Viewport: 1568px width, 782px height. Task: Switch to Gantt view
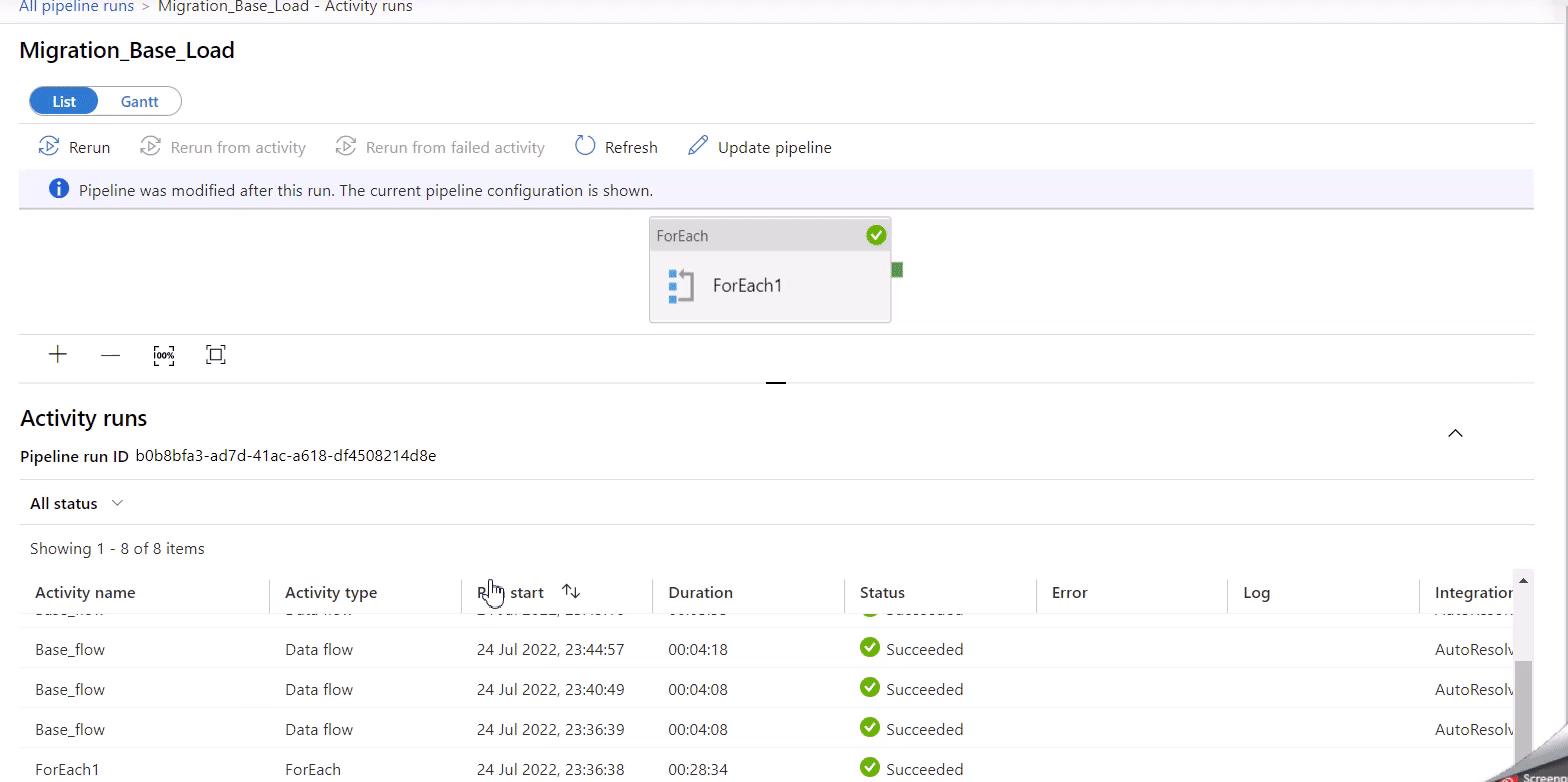(x=140, y=101)
